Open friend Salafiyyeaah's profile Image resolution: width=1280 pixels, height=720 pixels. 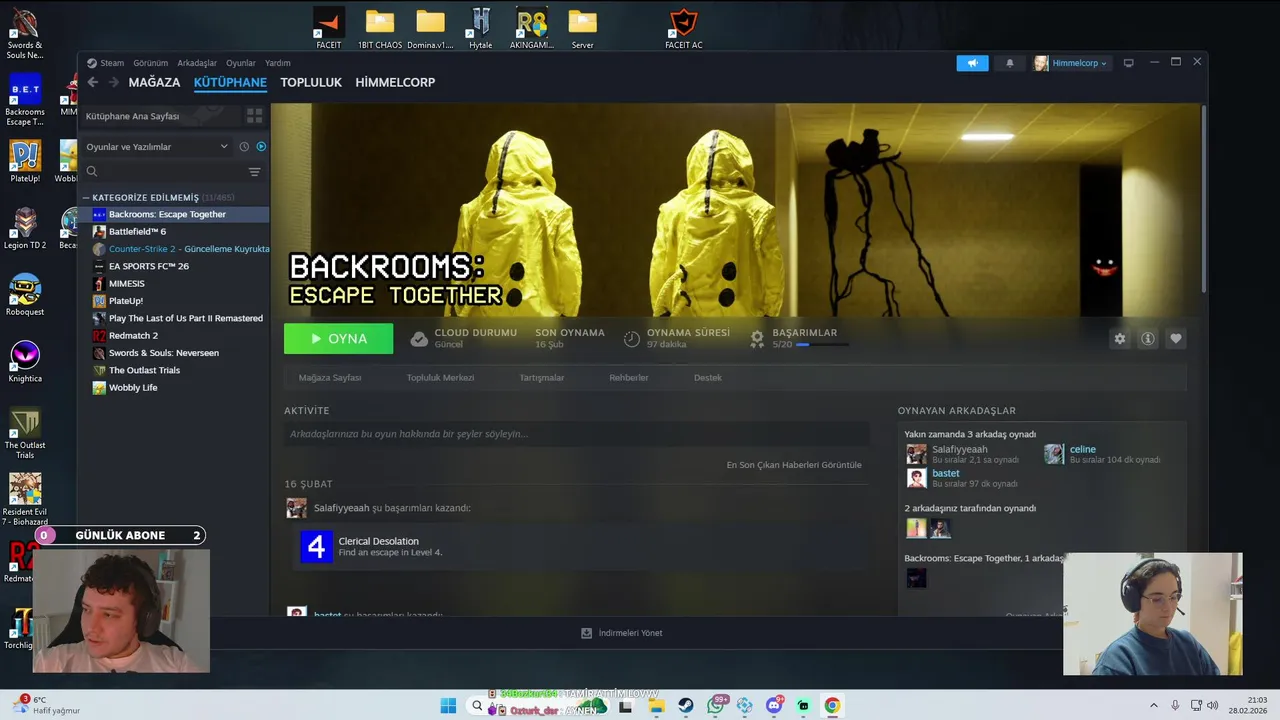click(959, 449)
